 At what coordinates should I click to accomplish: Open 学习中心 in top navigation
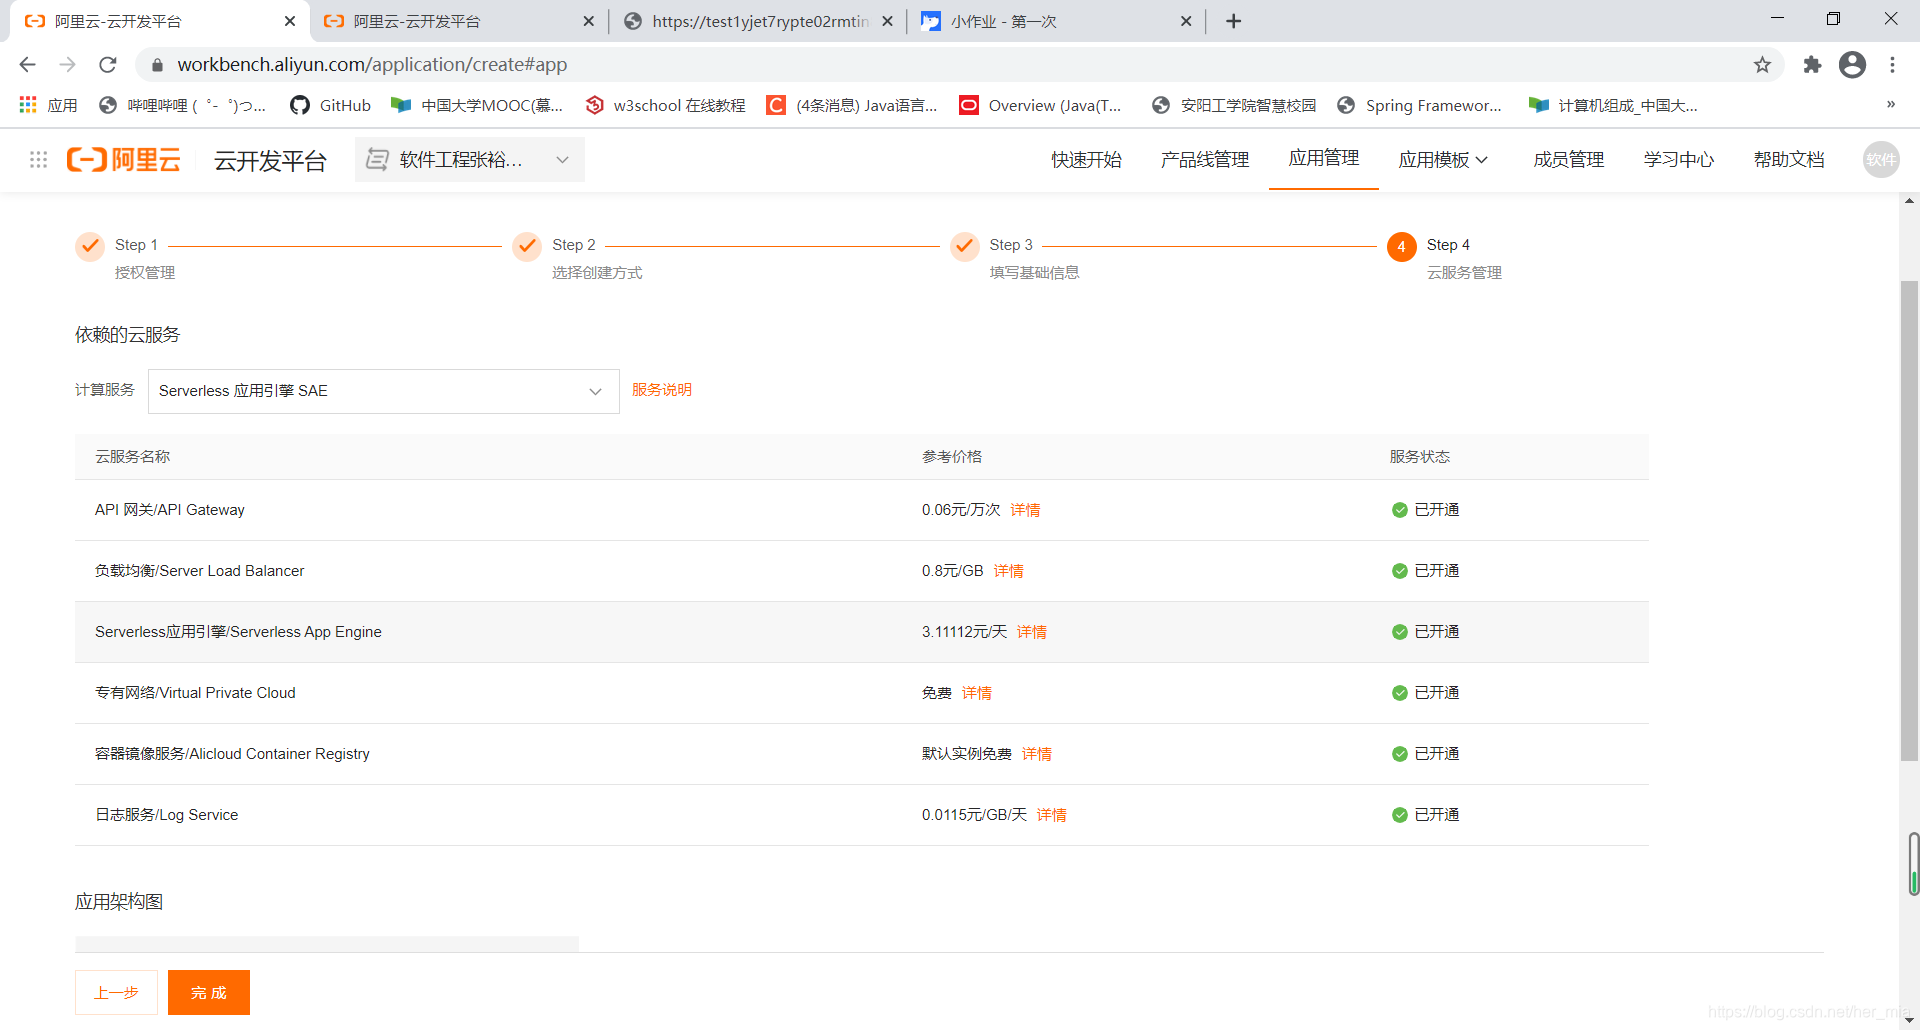[x=1678, y=160]
